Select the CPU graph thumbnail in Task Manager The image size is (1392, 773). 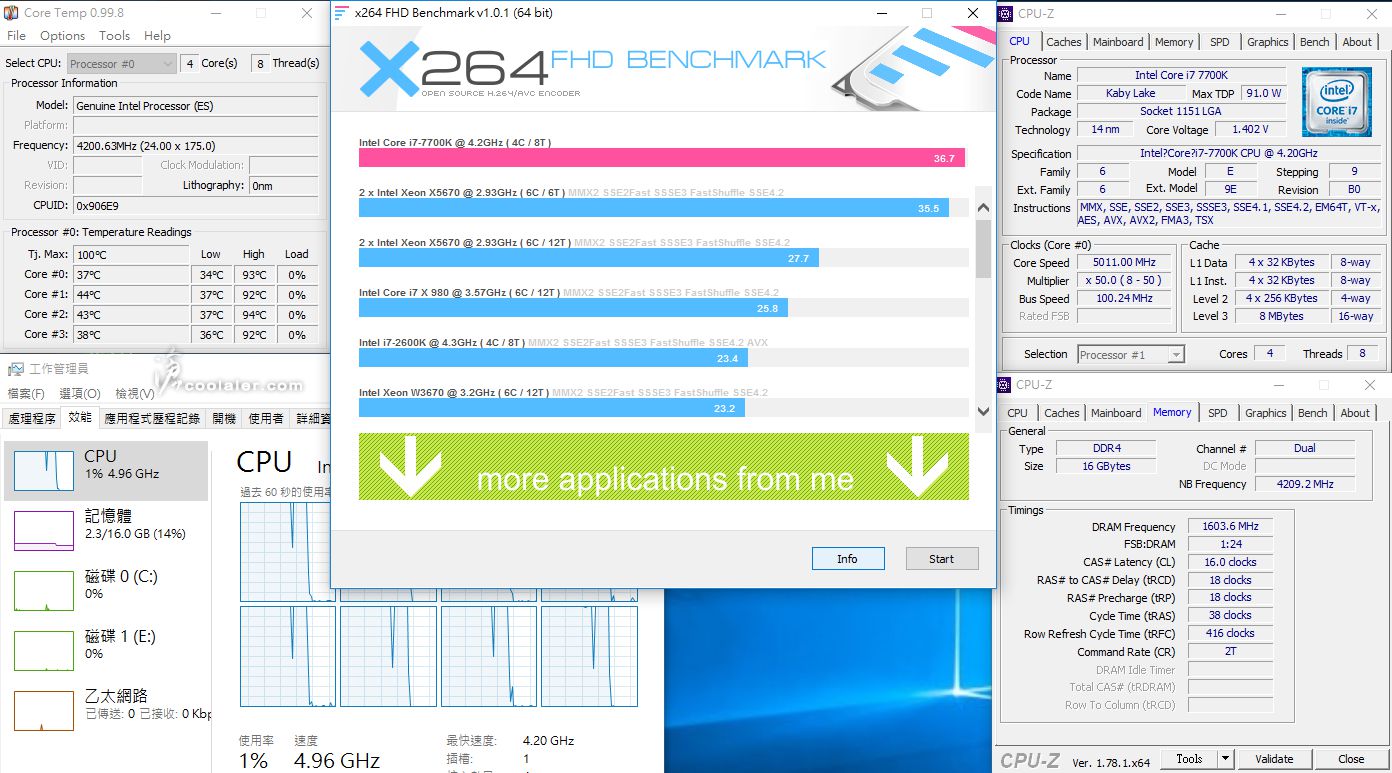pyautogui.click(x=44, y=471)
